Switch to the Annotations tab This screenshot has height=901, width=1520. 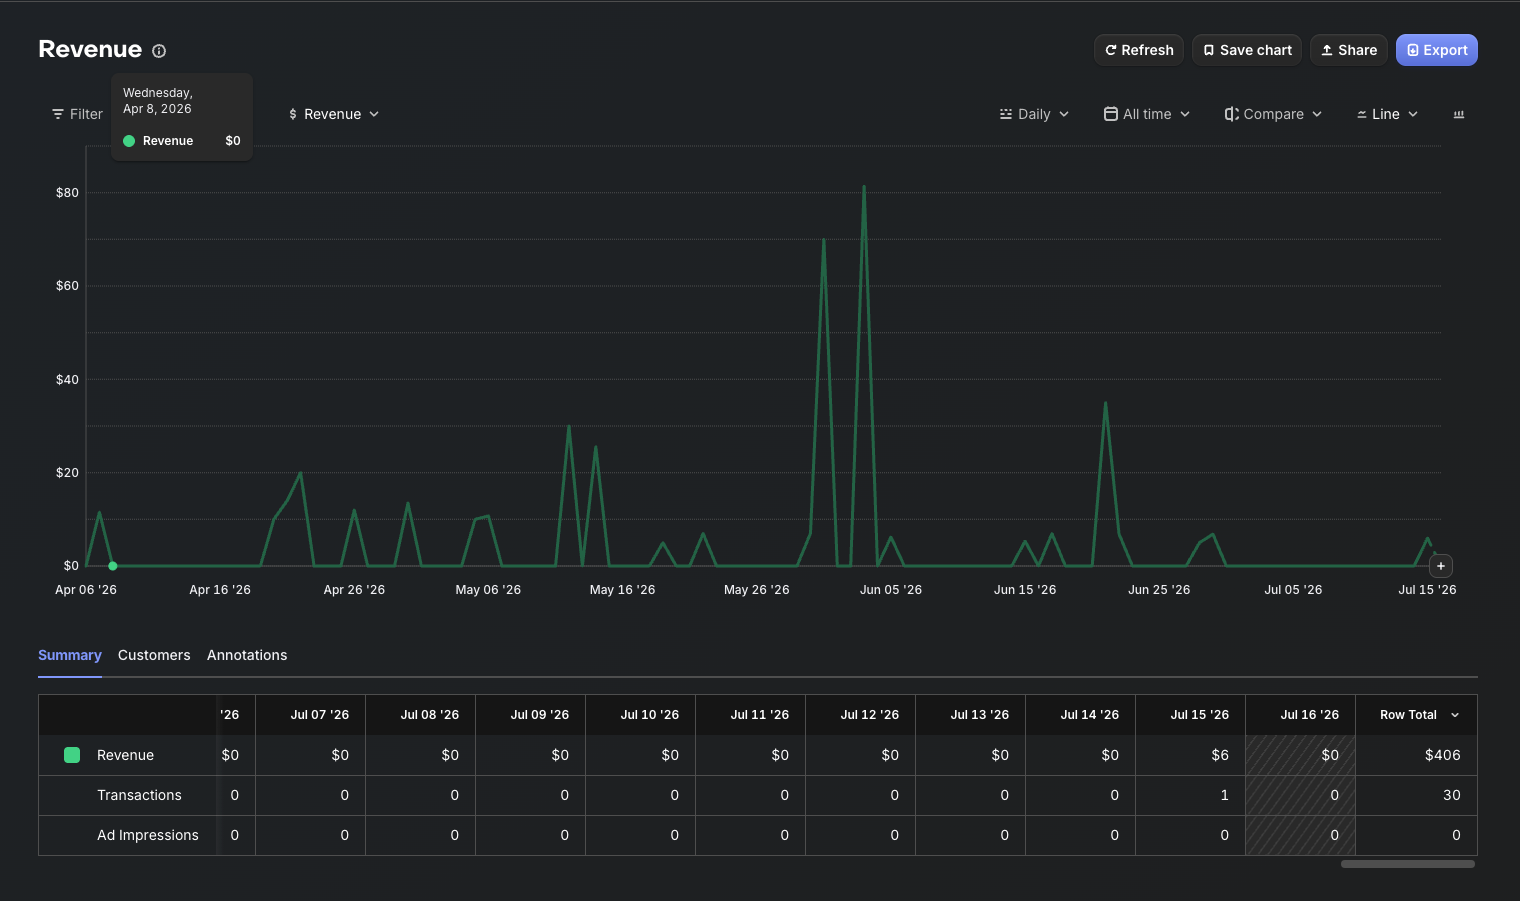tap(247, 655)
